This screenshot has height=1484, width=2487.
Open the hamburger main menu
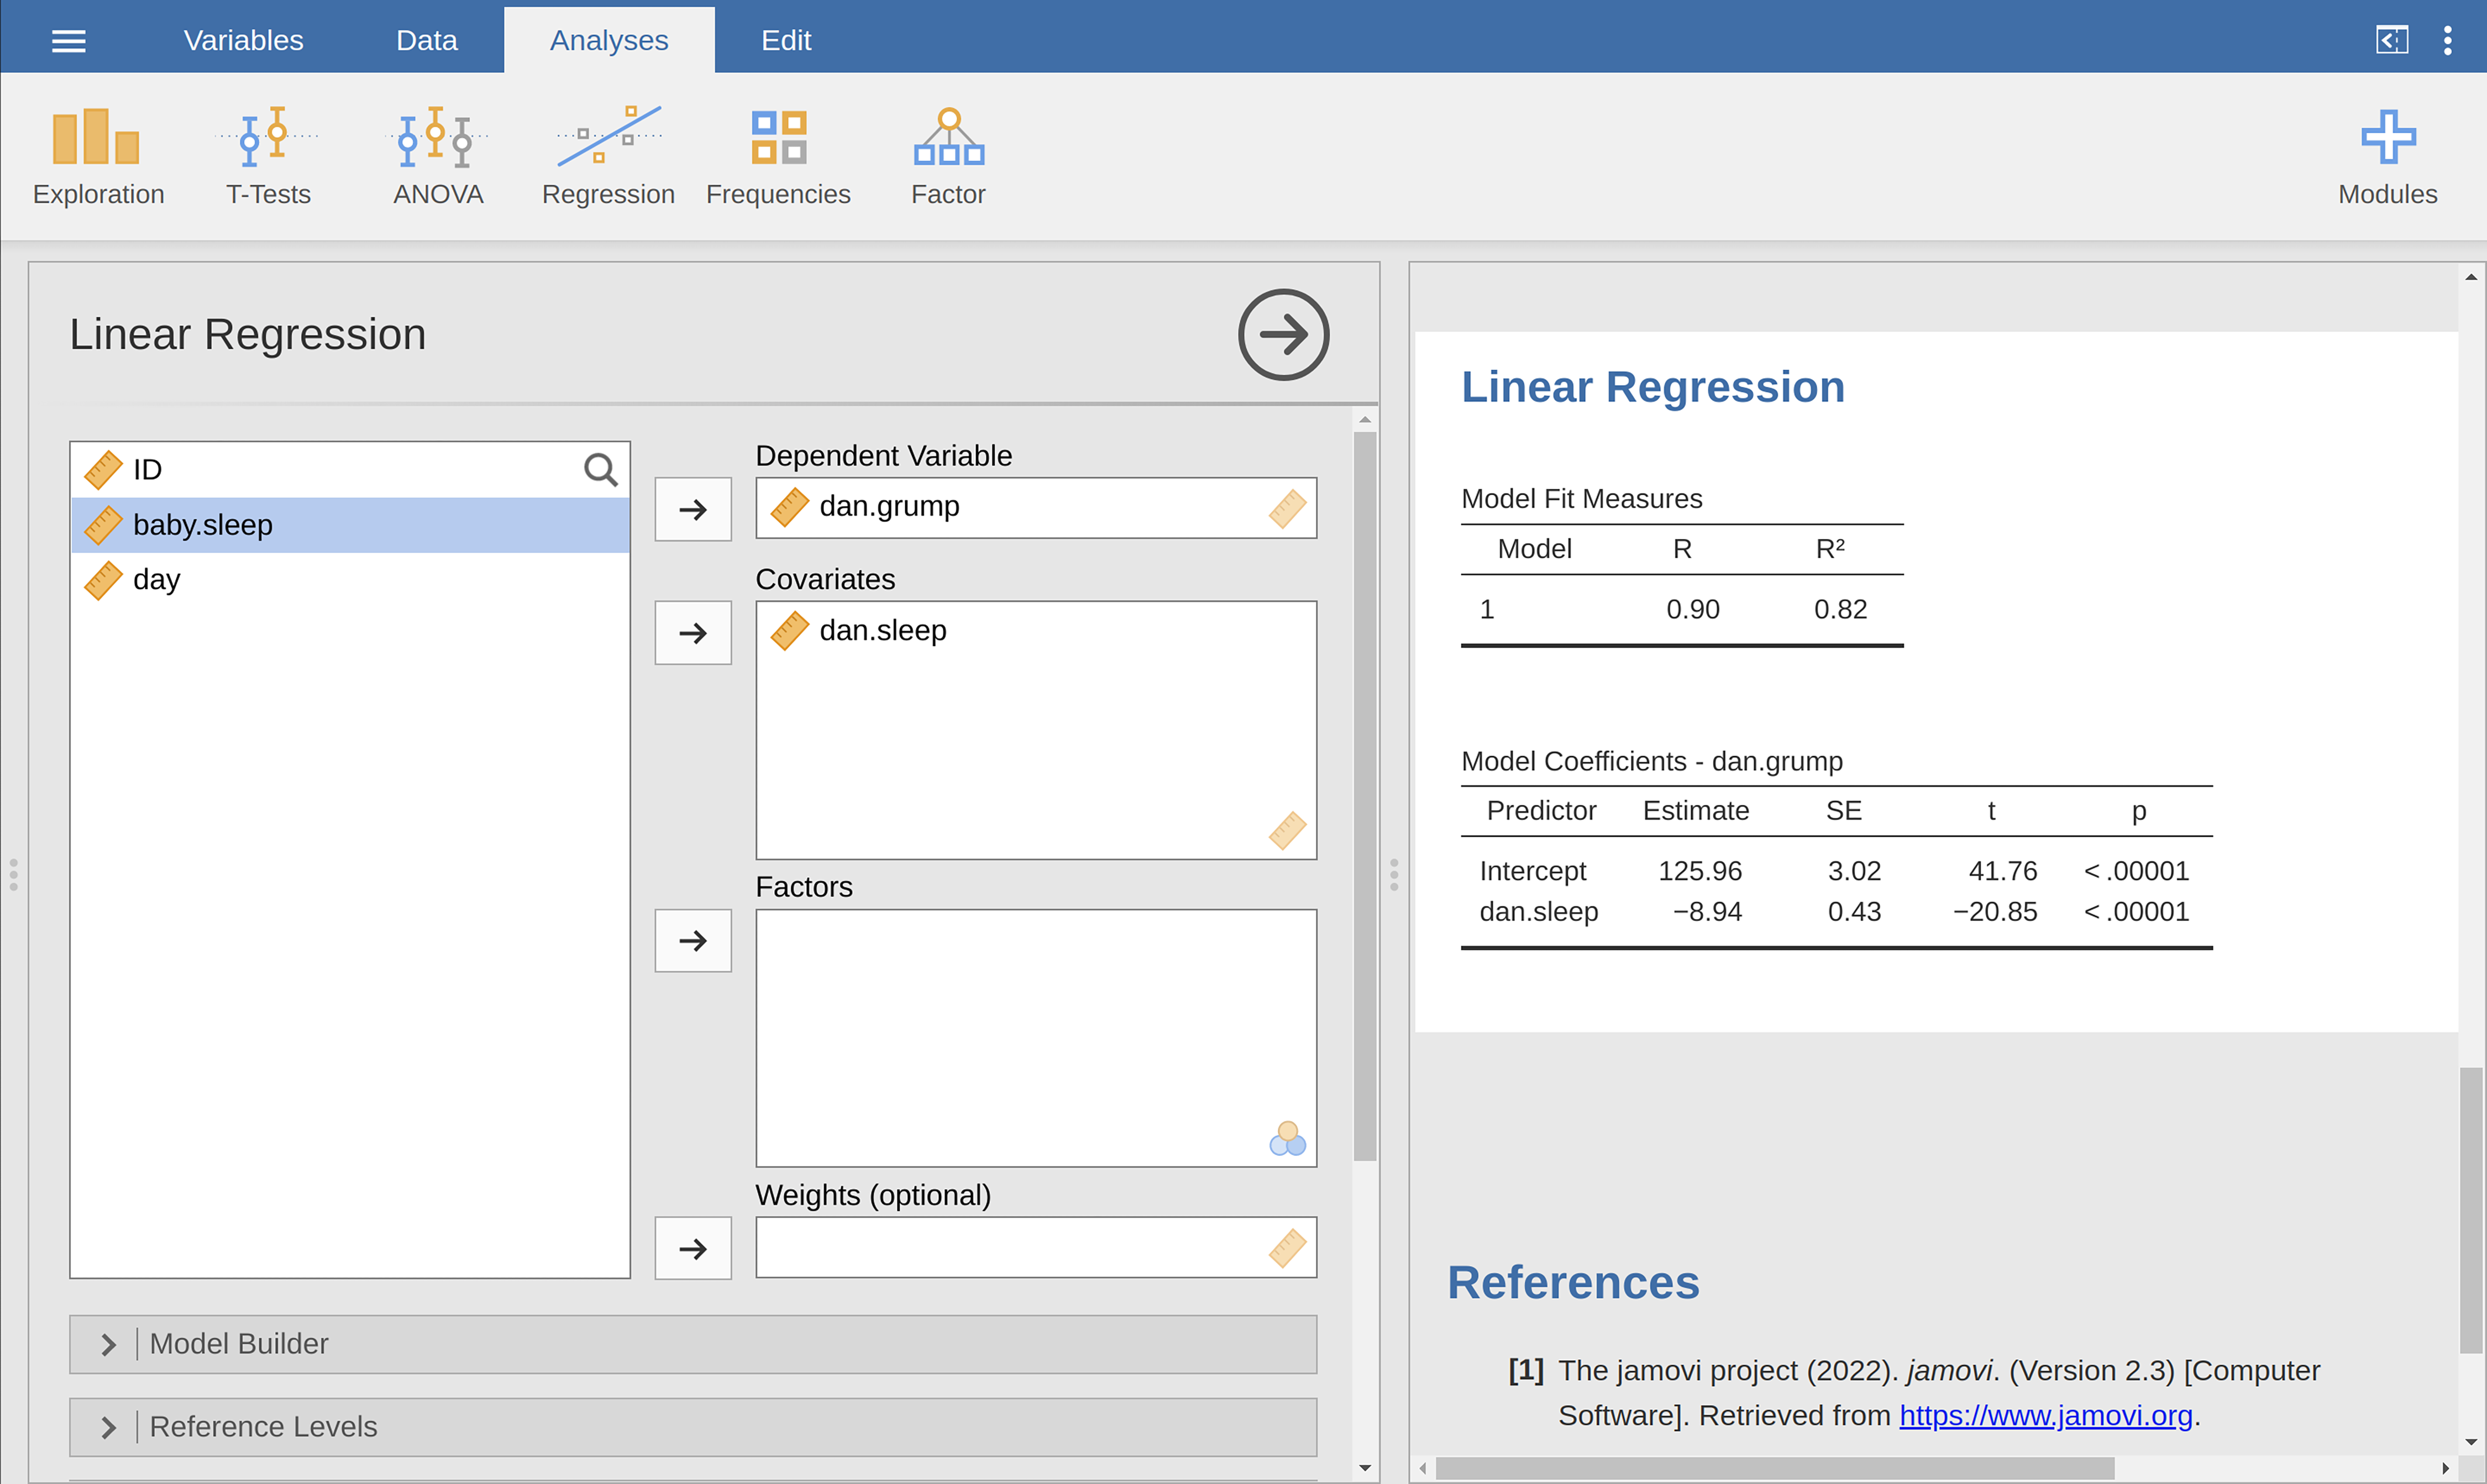[x=68, y=40]
